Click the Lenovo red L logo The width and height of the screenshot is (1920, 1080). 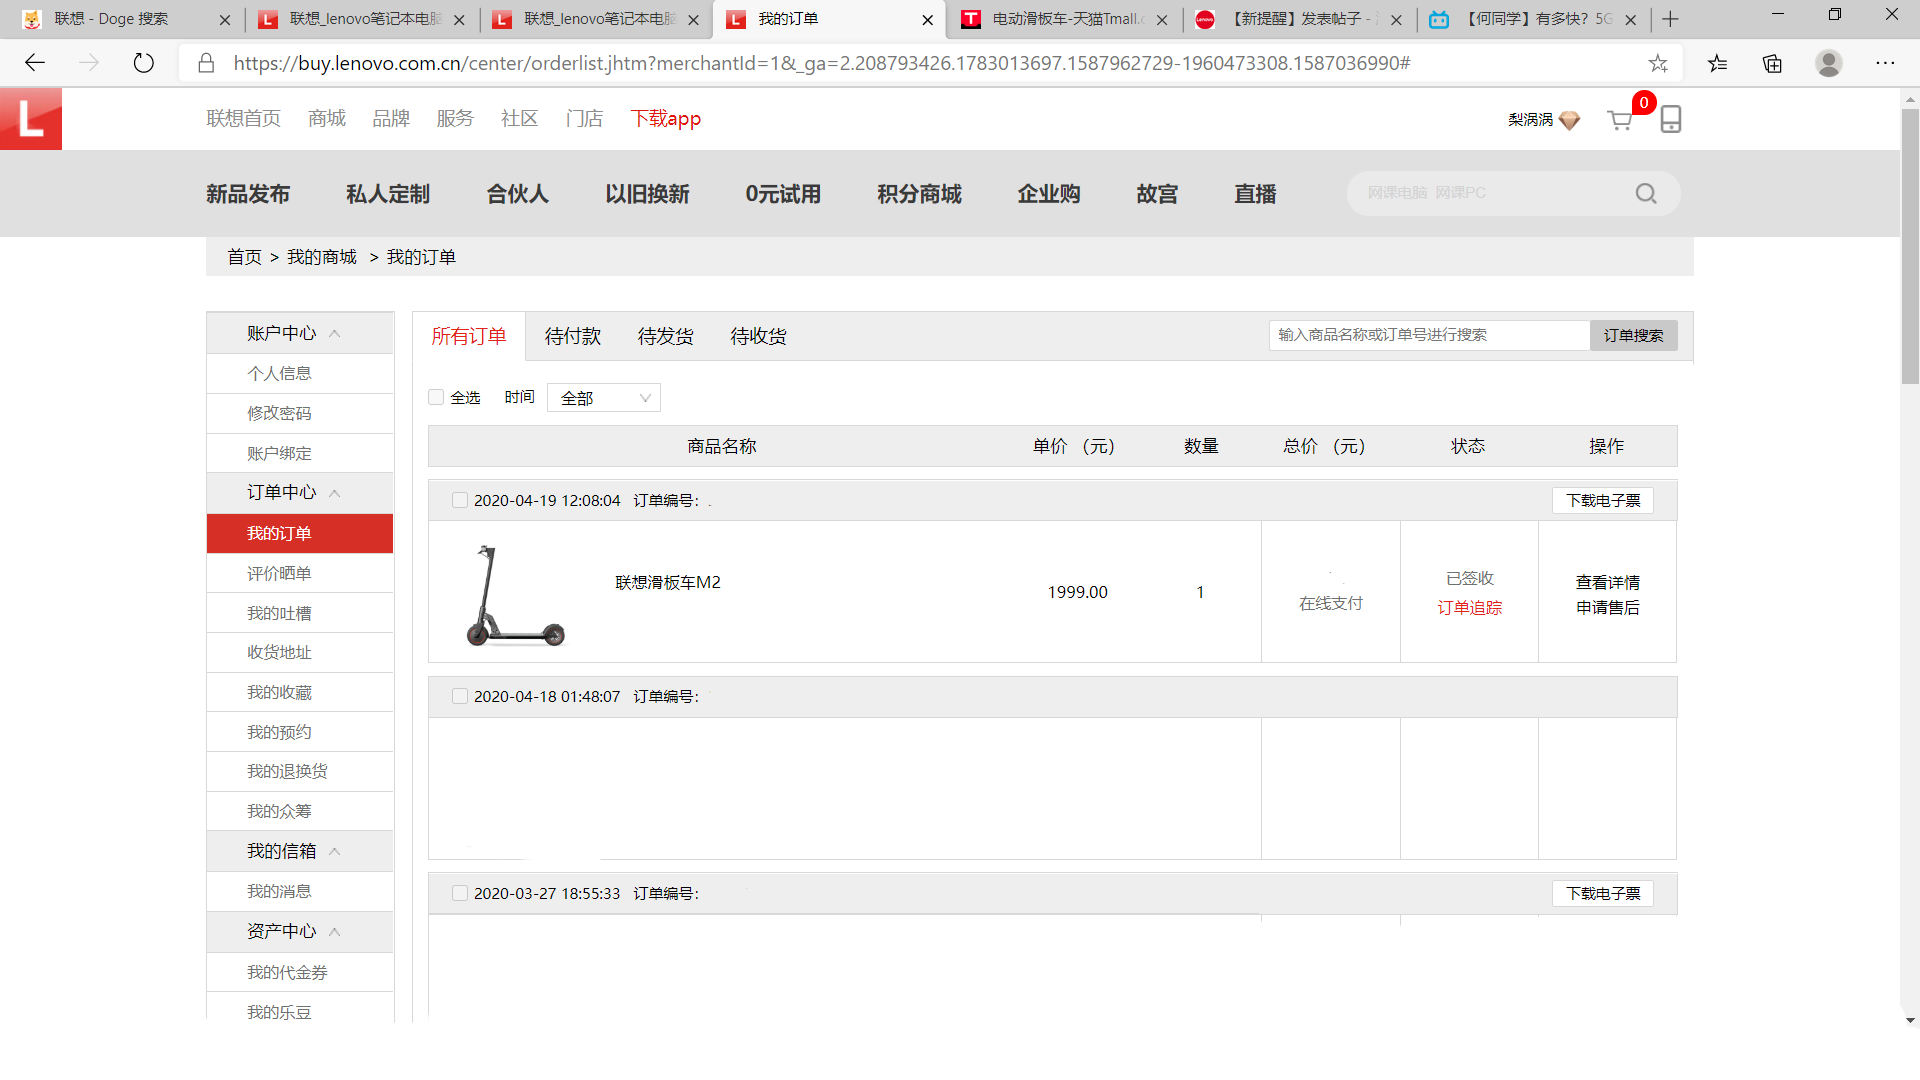pos(31,119)
